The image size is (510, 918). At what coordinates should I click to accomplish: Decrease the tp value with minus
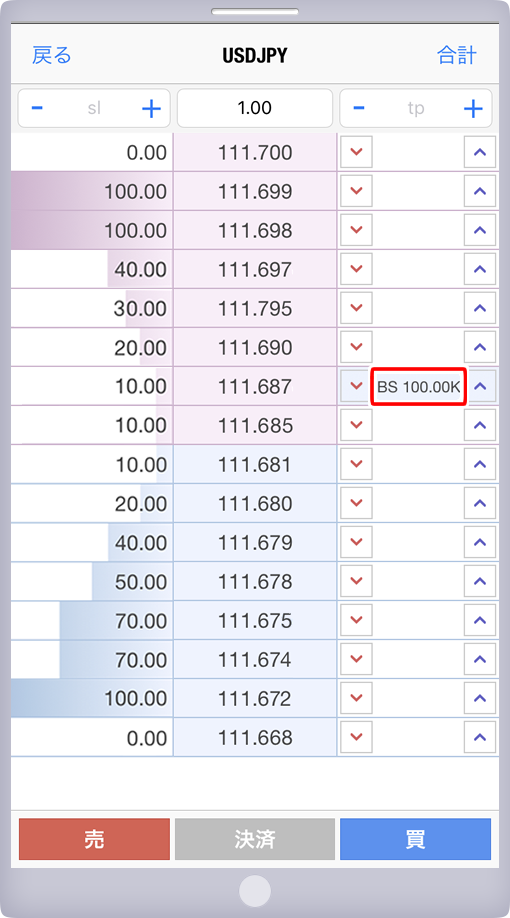[360, 108]
